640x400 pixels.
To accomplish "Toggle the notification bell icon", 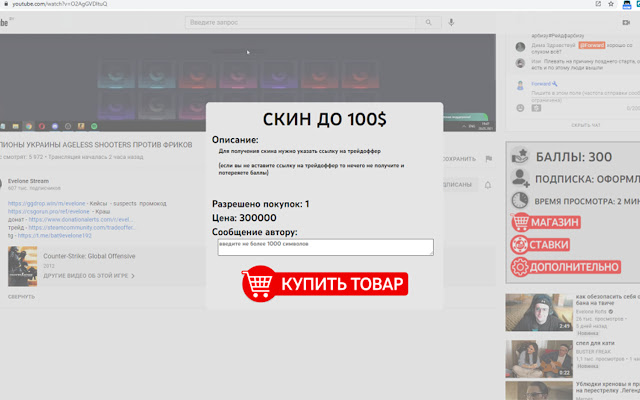I will [488, 185].
